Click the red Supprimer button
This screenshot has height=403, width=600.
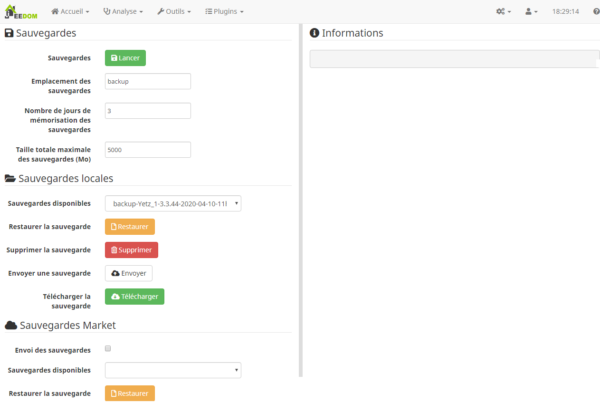[x=131, y=249]
